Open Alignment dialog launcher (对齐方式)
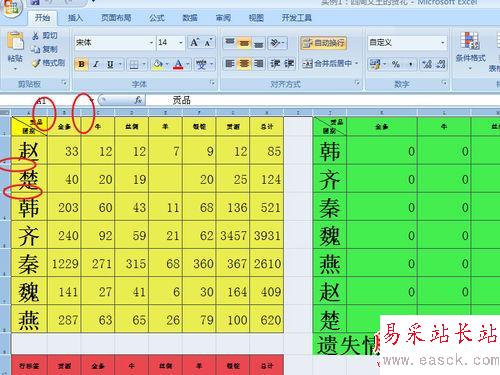 357,83
